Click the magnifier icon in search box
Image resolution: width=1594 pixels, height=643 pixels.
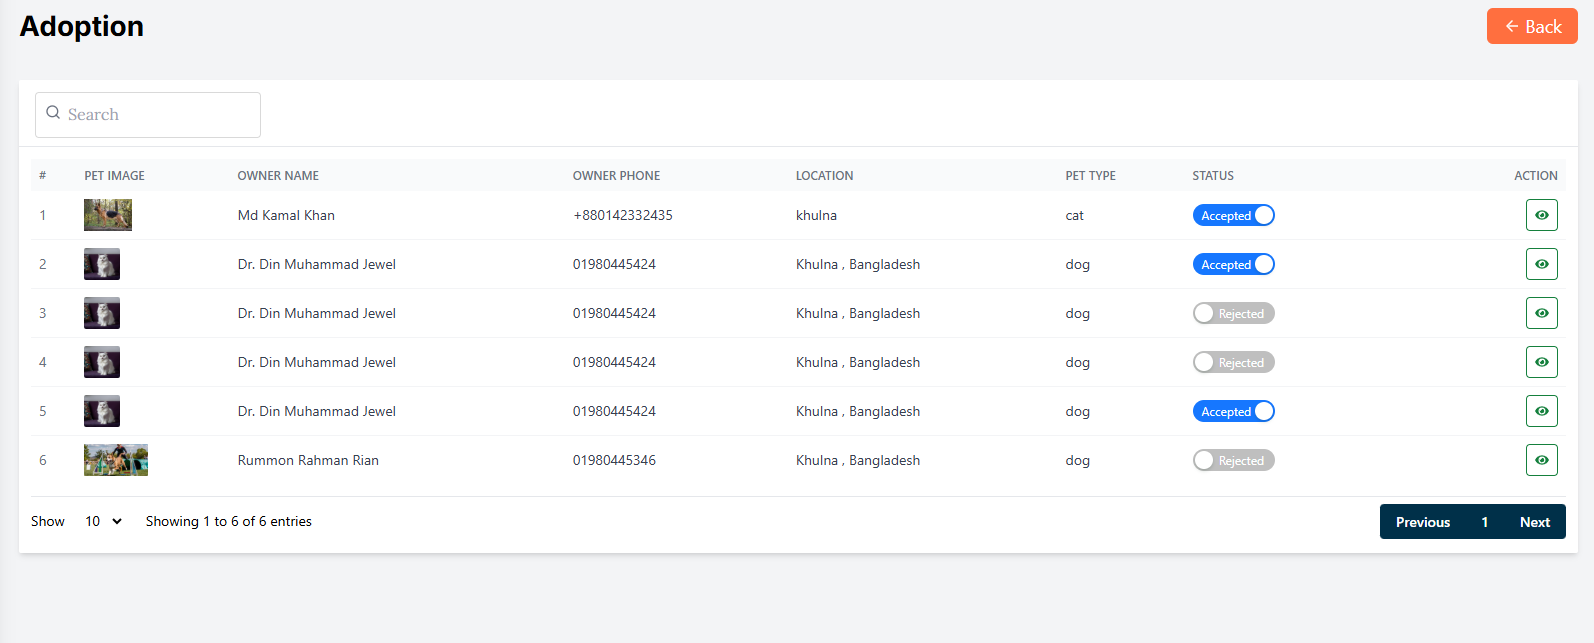53,113
